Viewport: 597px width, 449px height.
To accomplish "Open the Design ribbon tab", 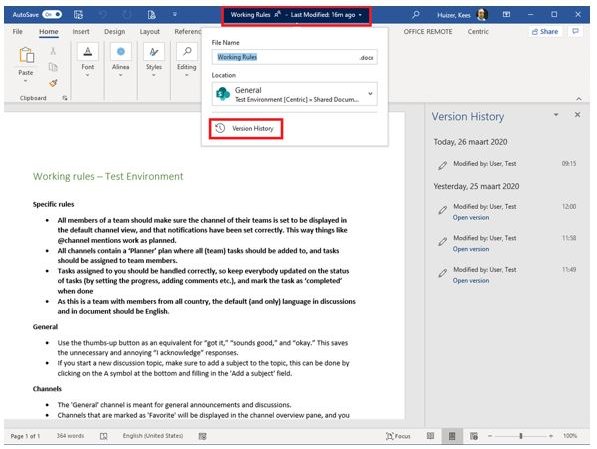I will click(x=115, y=31).
